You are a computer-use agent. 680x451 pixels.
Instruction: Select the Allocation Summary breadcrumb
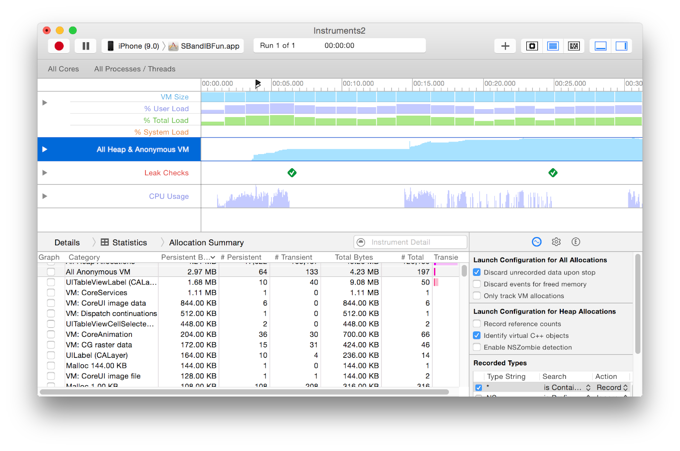(206, 242)
